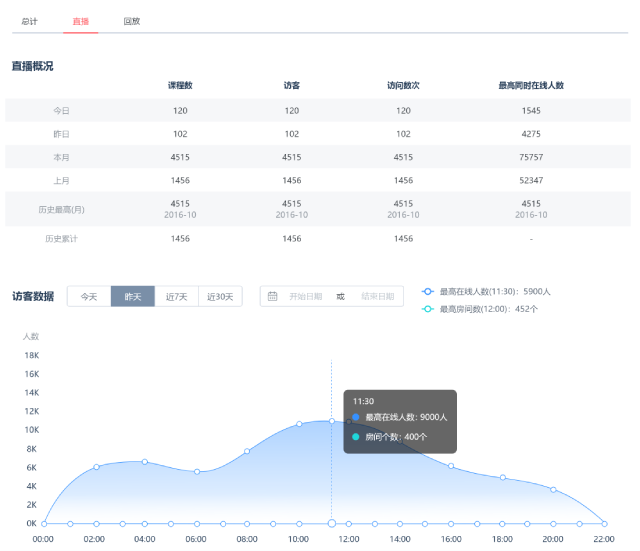
Task: Click the chart data point at 20:00
Action: (553, 489)
